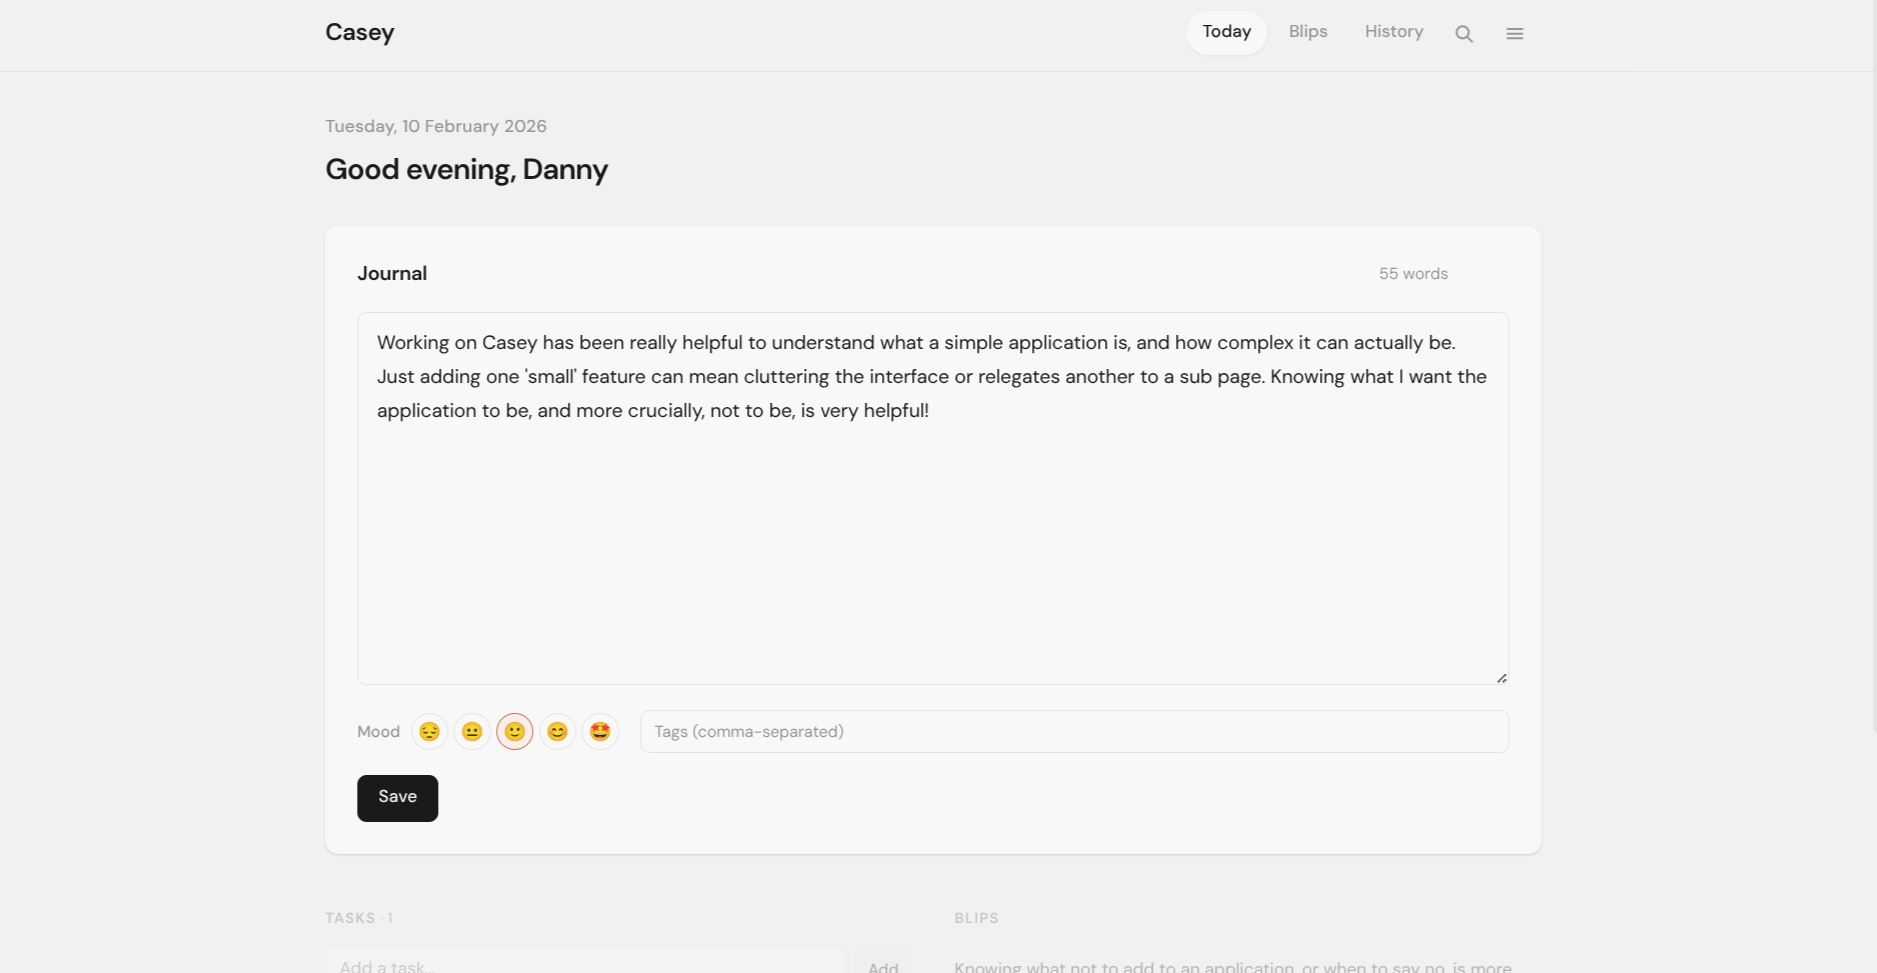This screenshot has width=1877, height=973.
Task: Grab the journal textarea resize handle
Action: click(1501, 678)
